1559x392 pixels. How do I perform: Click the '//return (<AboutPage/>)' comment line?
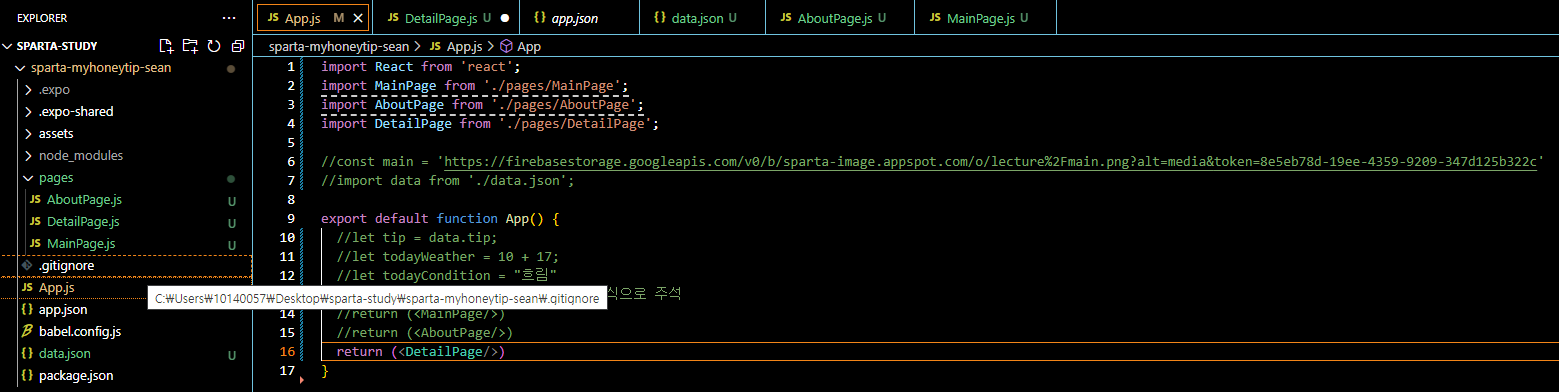425,333
